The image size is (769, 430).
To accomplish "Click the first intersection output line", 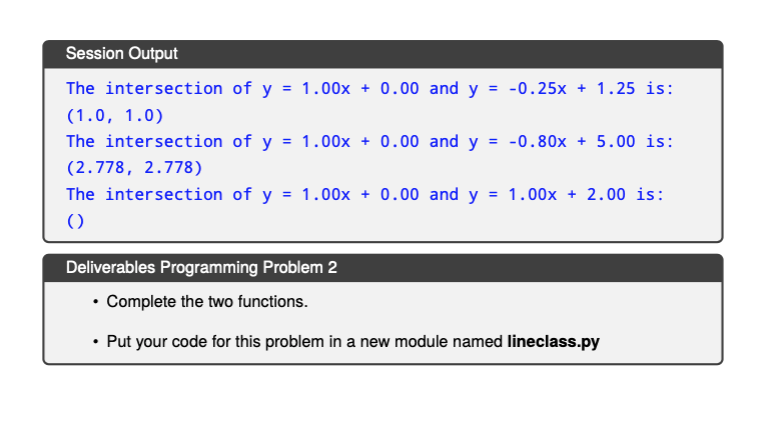I will click(x=370, y=89).
